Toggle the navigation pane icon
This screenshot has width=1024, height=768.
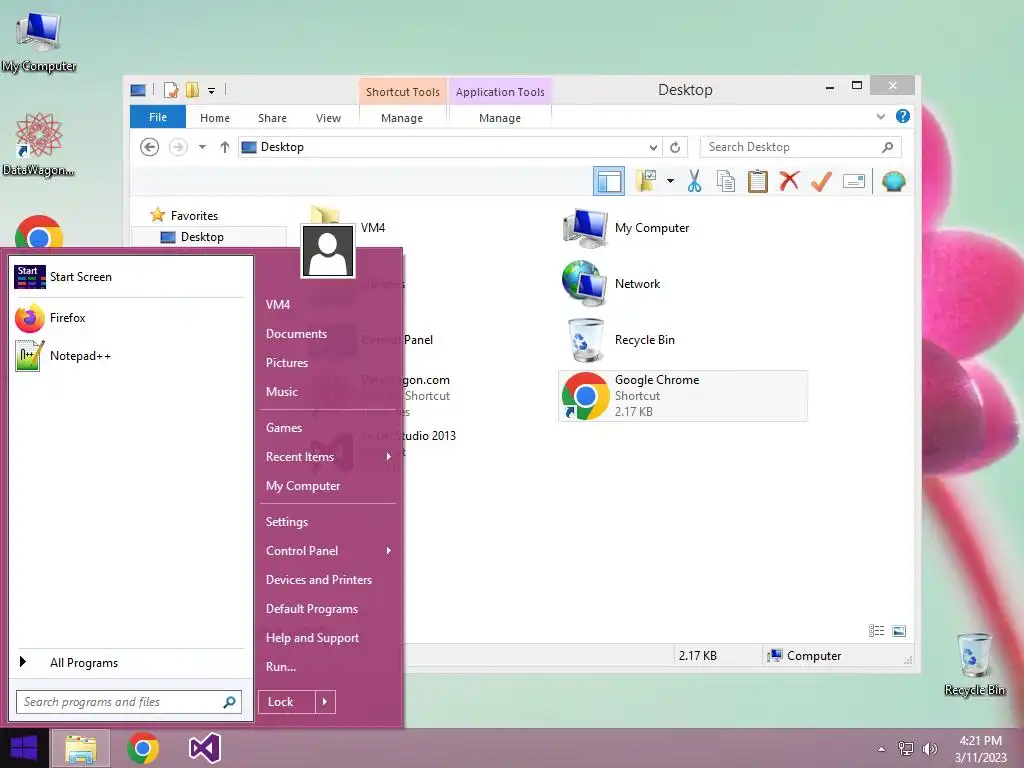pos(609,181)
